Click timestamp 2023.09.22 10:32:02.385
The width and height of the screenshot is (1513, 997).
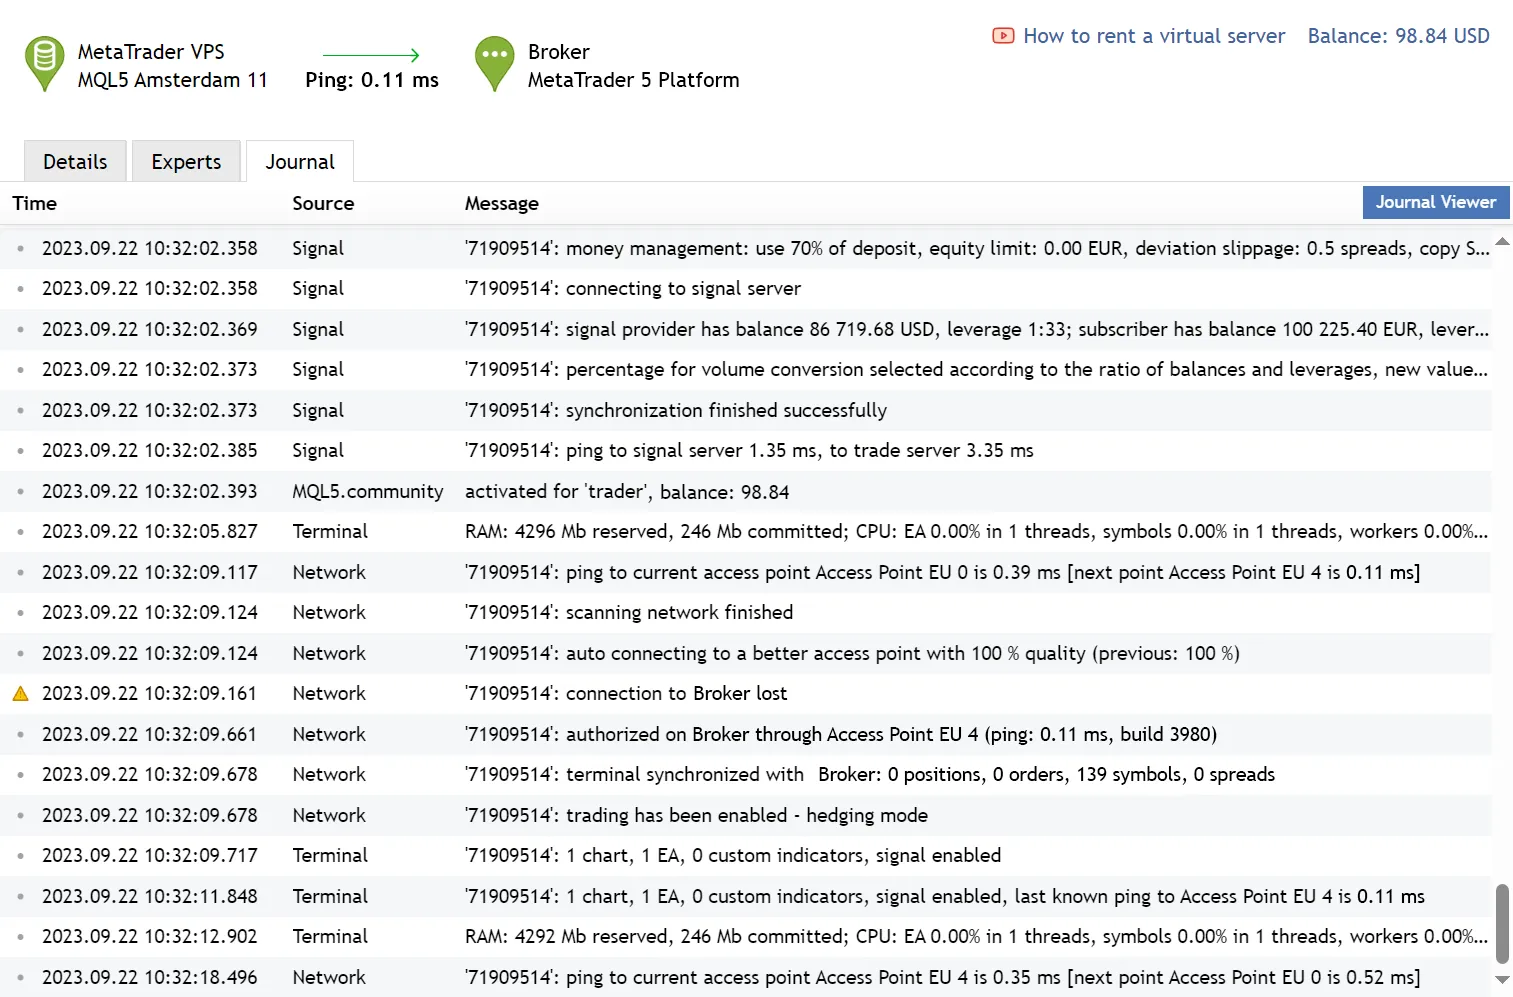coord(150,450)
